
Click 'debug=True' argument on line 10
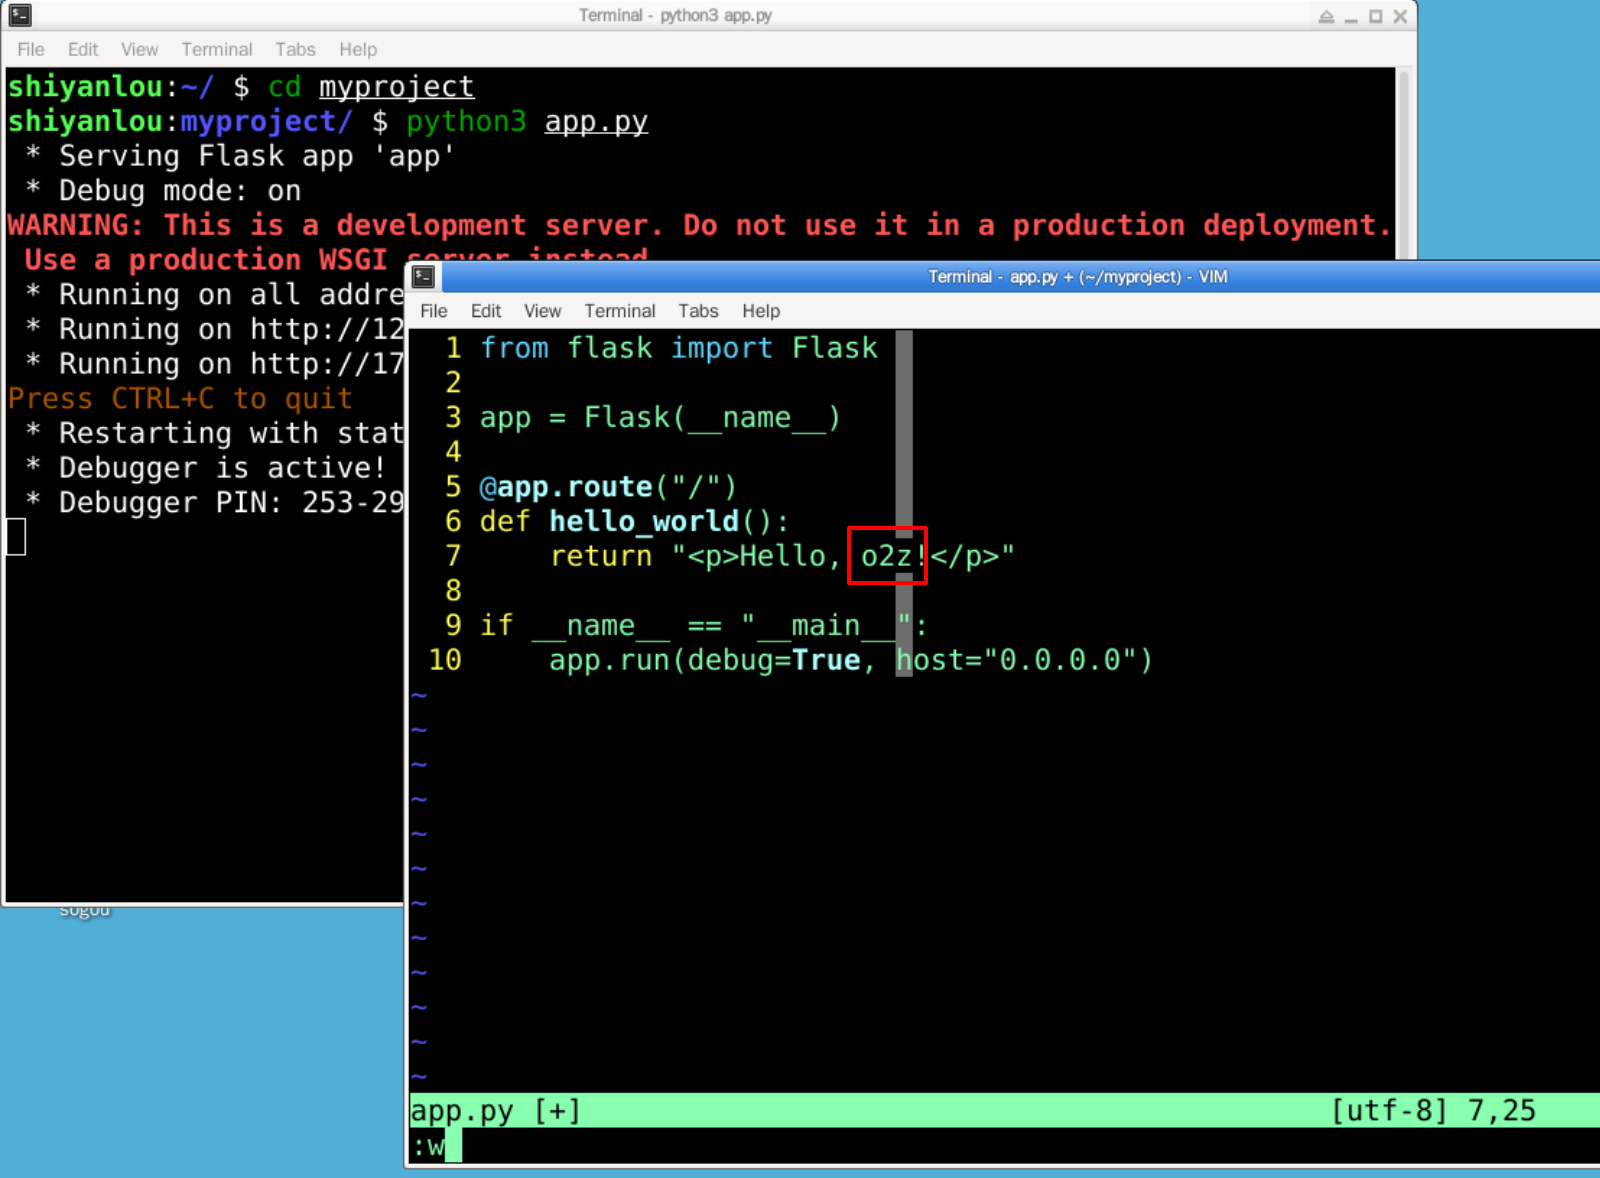coord(773,660)
